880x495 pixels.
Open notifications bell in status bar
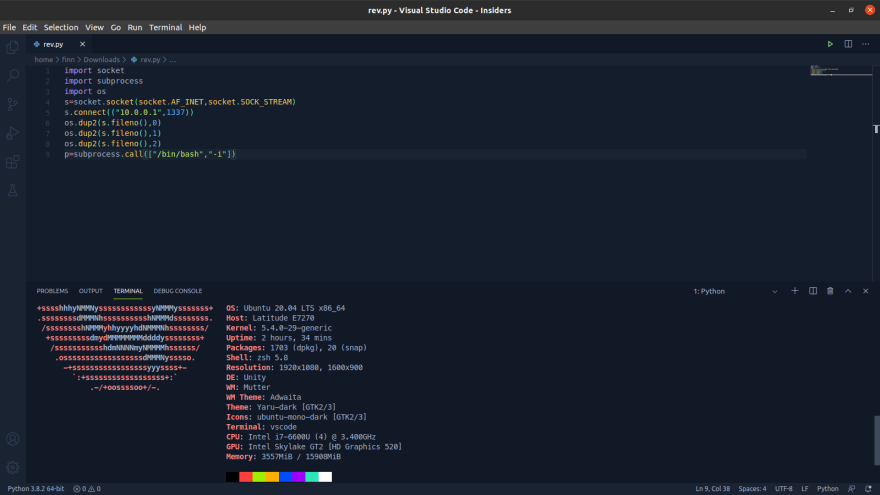point(868,489)
